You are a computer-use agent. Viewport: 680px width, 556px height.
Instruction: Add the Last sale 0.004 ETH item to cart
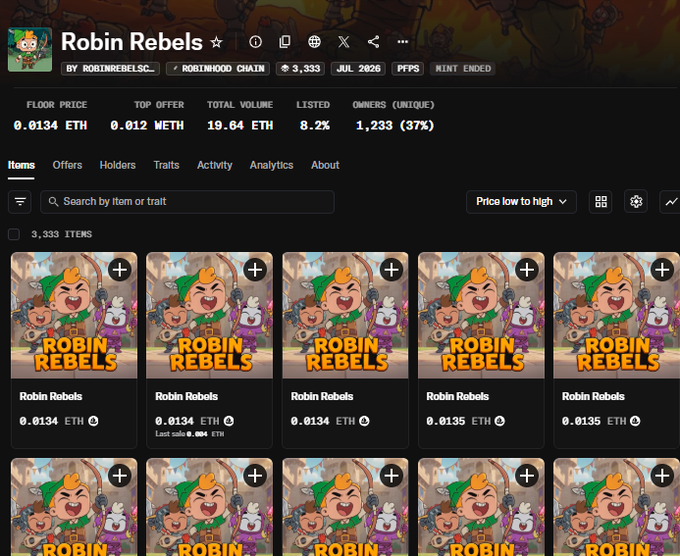(x=255, y=270)
